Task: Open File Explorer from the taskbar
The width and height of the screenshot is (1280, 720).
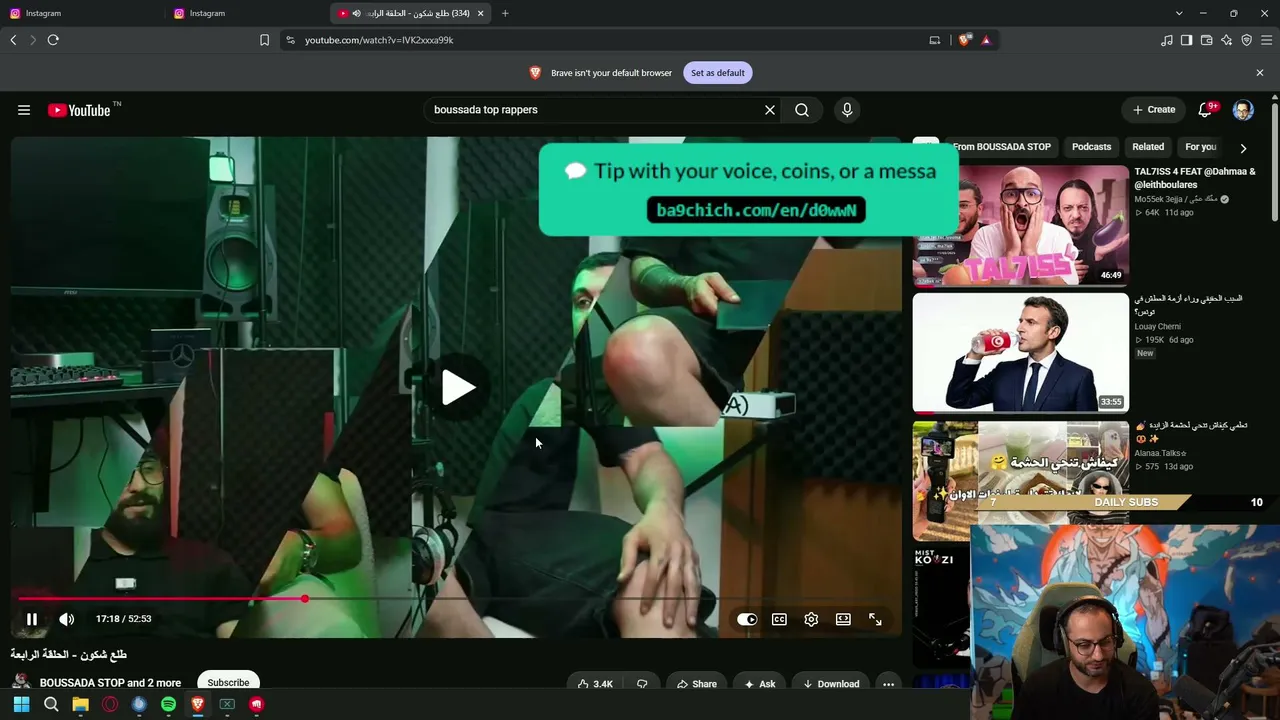Action: click(80, 704)
